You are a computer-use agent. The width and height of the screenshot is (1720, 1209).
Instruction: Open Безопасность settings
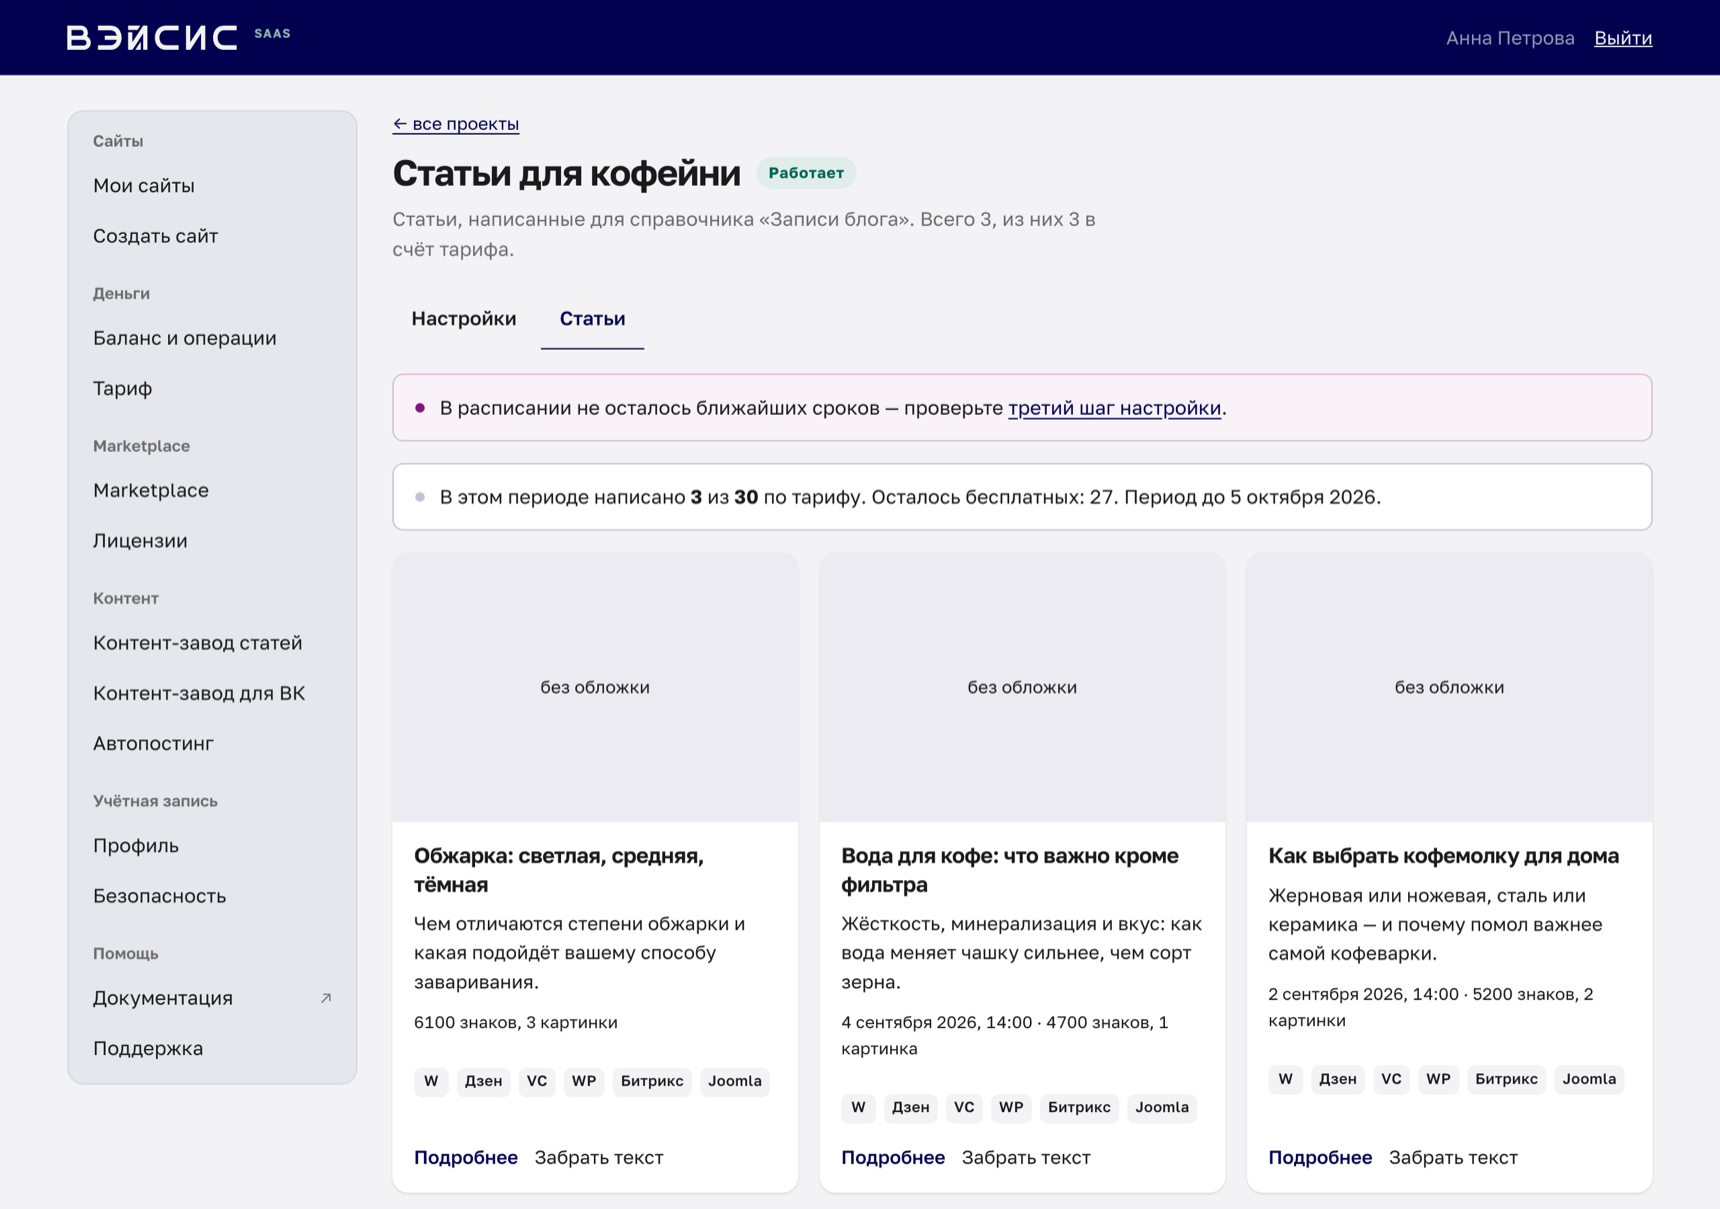[x=212, y=896]
